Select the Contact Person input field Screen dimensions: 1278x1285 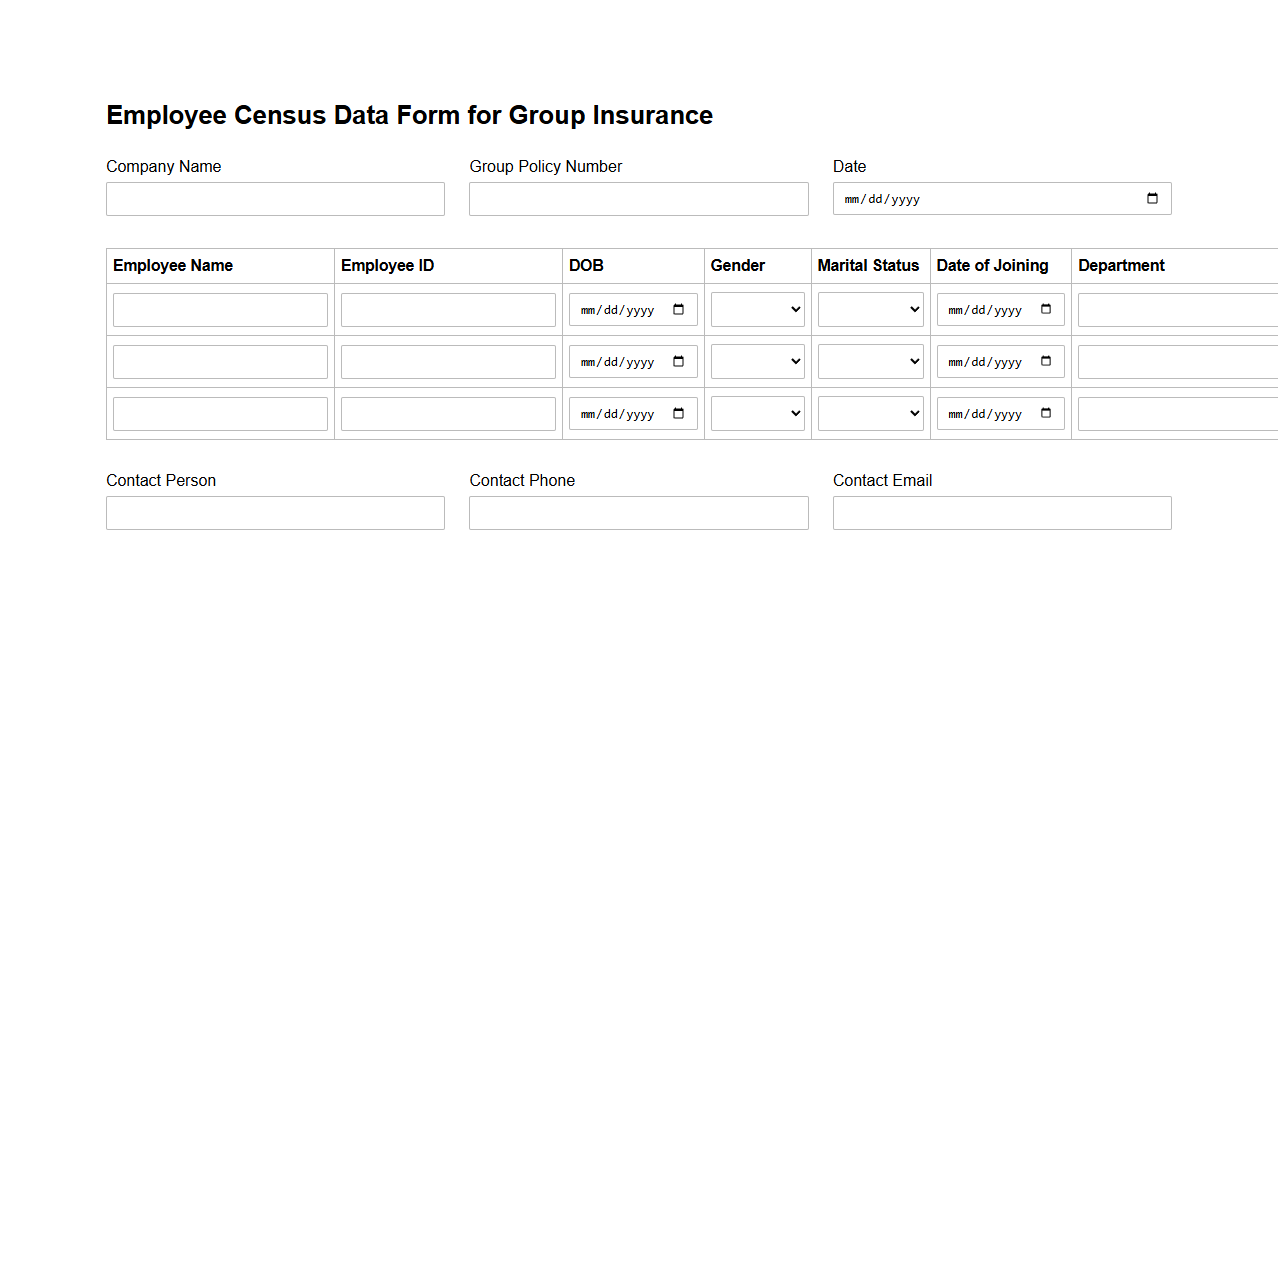click(275, 512)
